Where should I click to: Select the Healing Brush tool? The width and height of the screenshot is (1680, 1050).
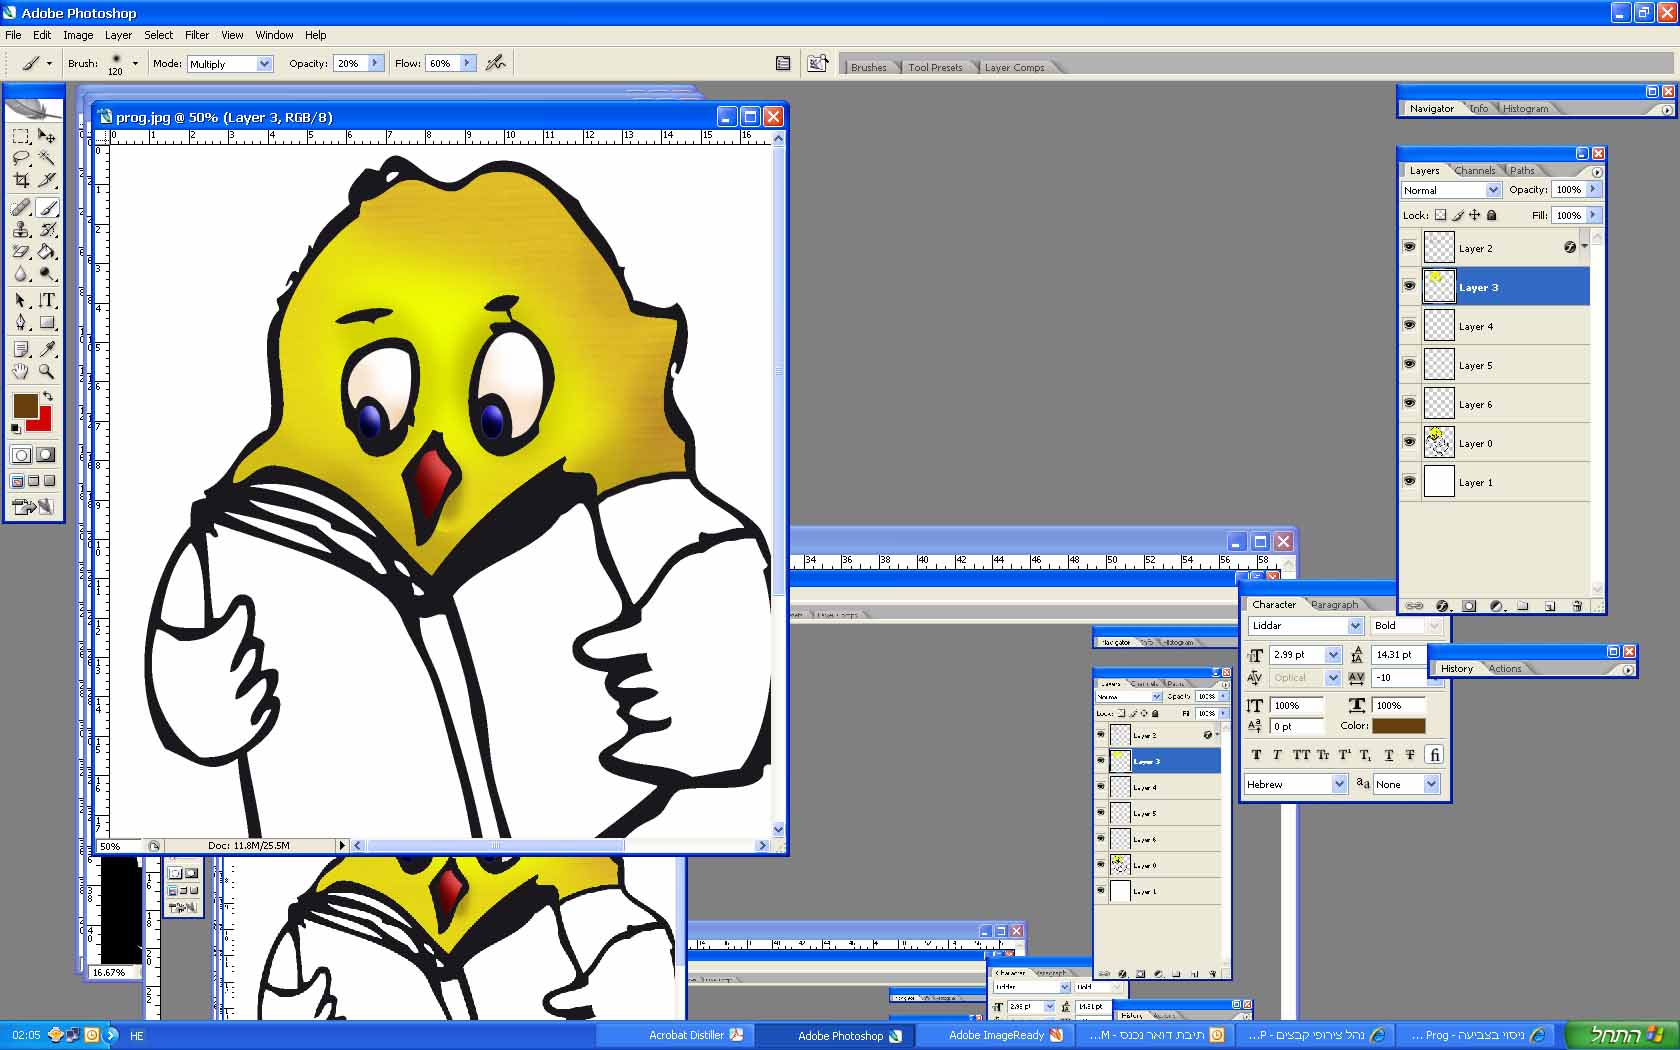21,207
